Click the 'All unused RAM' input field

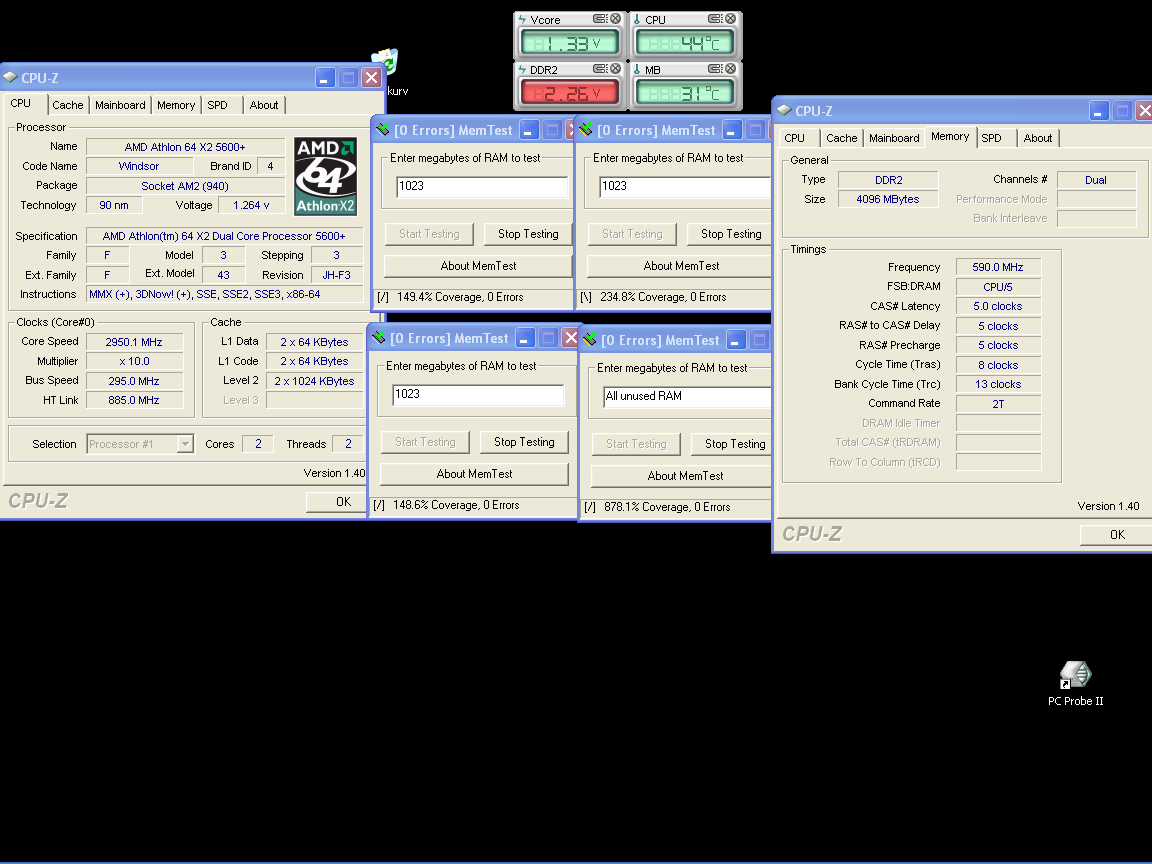(687, 397)
